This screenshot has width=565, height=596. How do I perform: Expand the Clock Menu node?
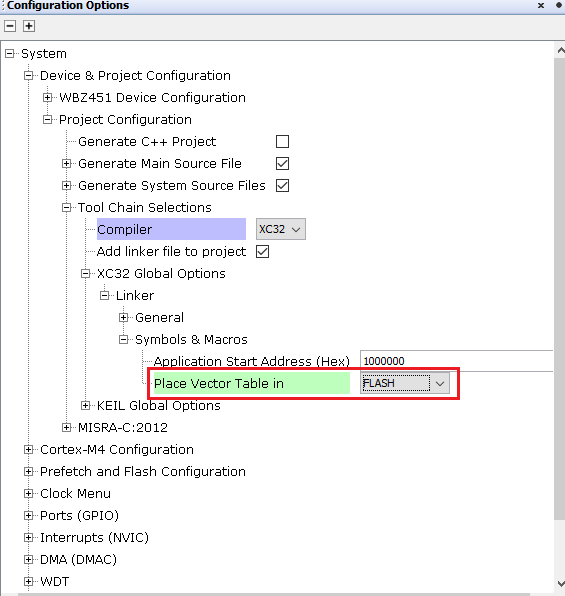coord(29,493)
